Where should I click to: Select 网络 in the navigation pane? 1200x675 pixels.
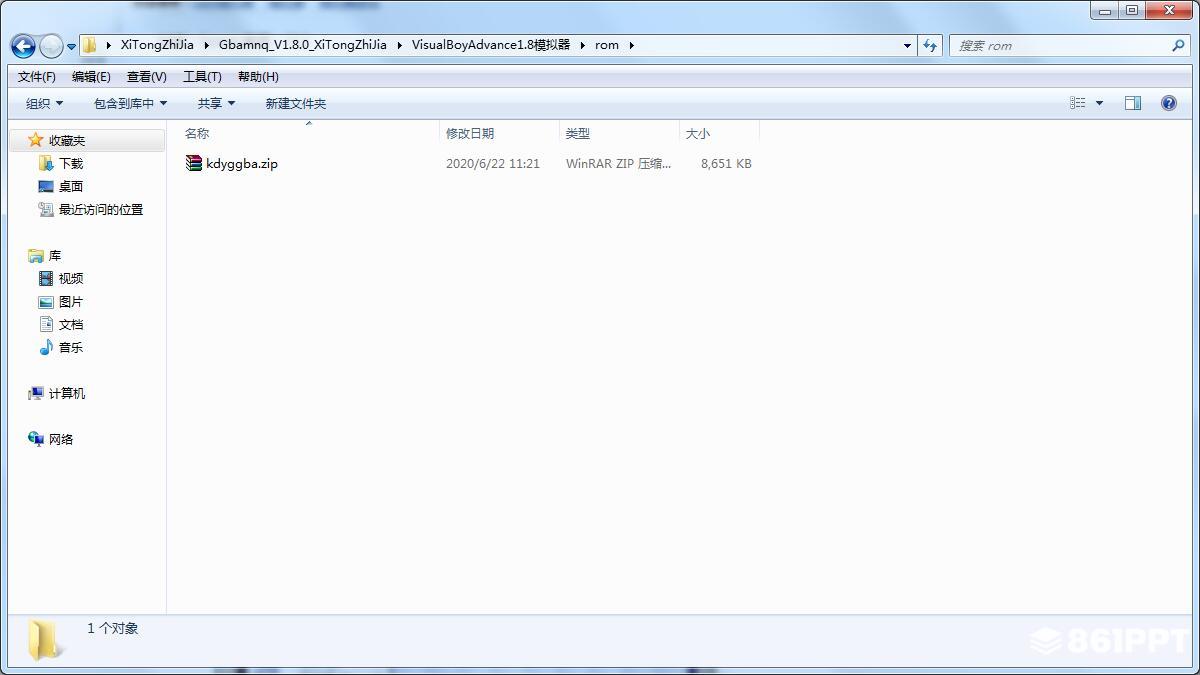61,440
